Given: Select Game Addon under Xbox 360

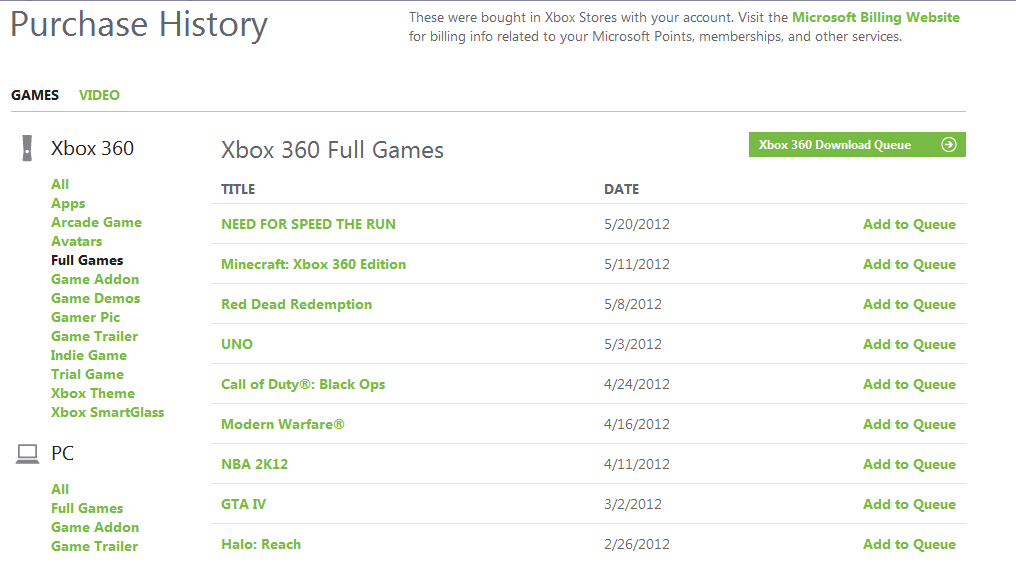Looking at the screenshot, I should 95,279.
